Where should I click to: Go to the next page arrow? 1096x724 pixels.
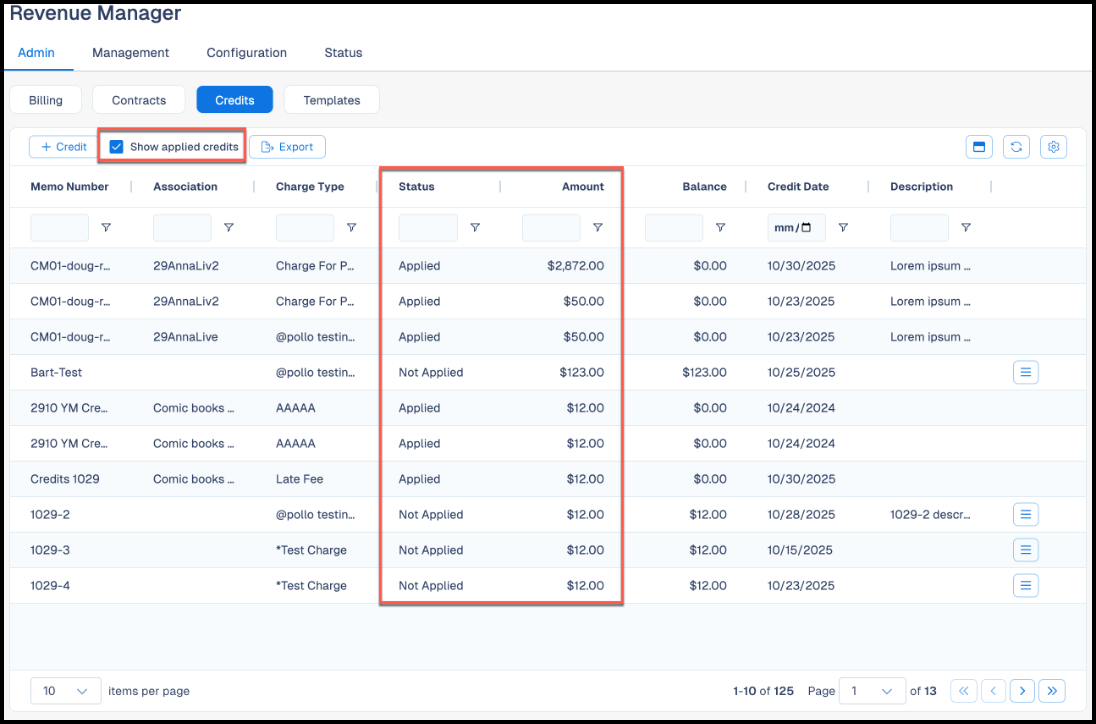pyautogui.click(x=1022, y=690)
